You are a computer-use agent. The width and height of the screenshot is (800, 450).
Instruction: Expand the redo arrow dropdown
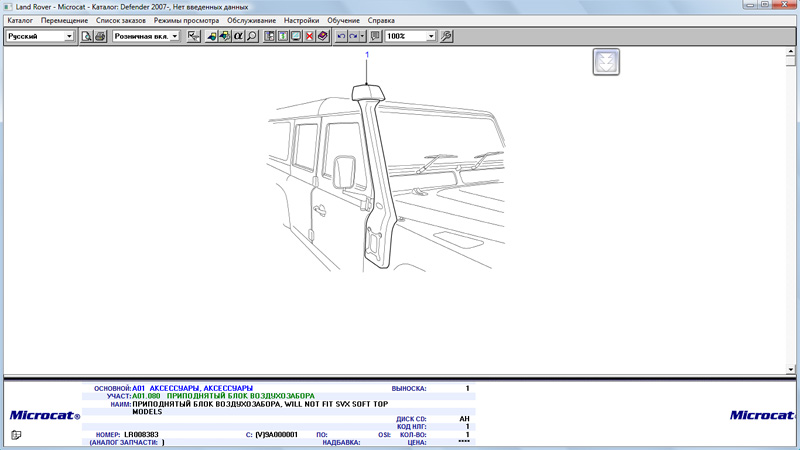363,36
